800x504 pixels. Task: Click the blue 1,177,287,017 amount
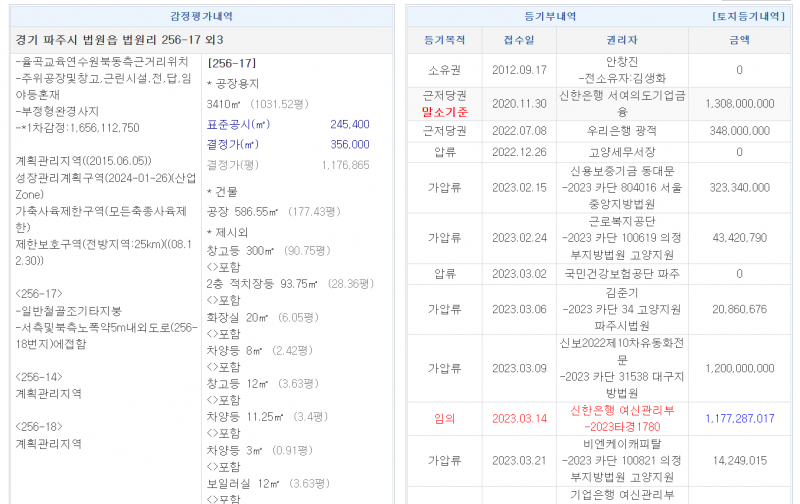(x=739, y=418)
